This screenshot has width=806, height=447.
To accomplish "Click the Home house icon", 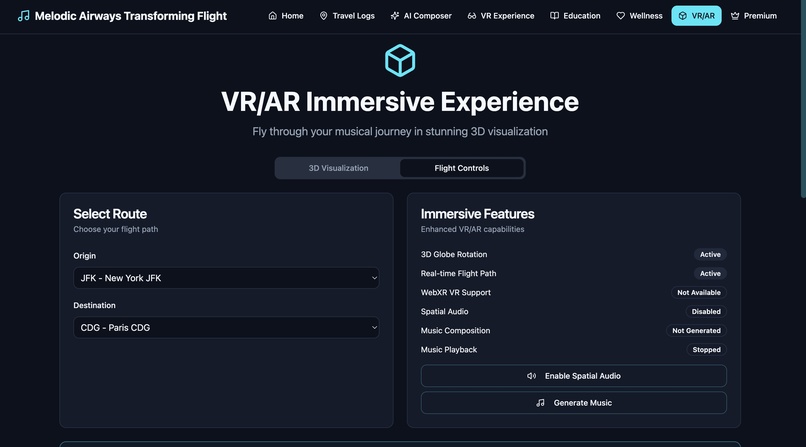I will pos(272,16).
